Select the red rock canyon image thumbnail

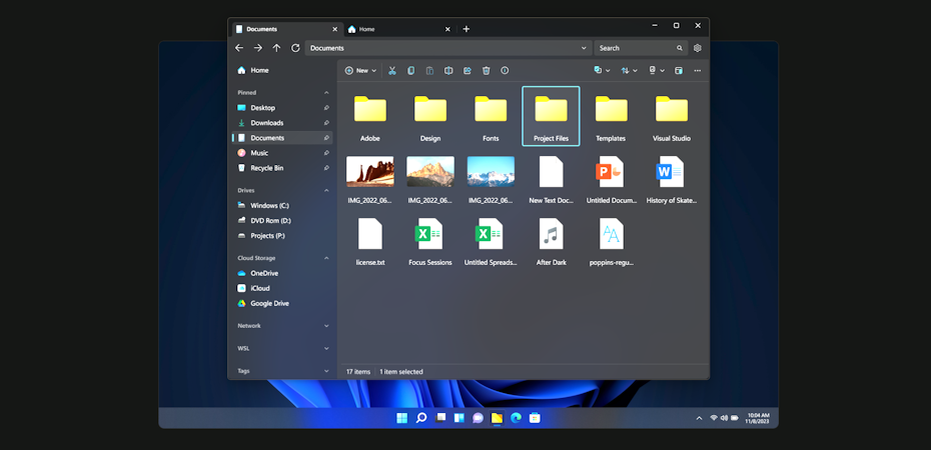coord(370,172)
